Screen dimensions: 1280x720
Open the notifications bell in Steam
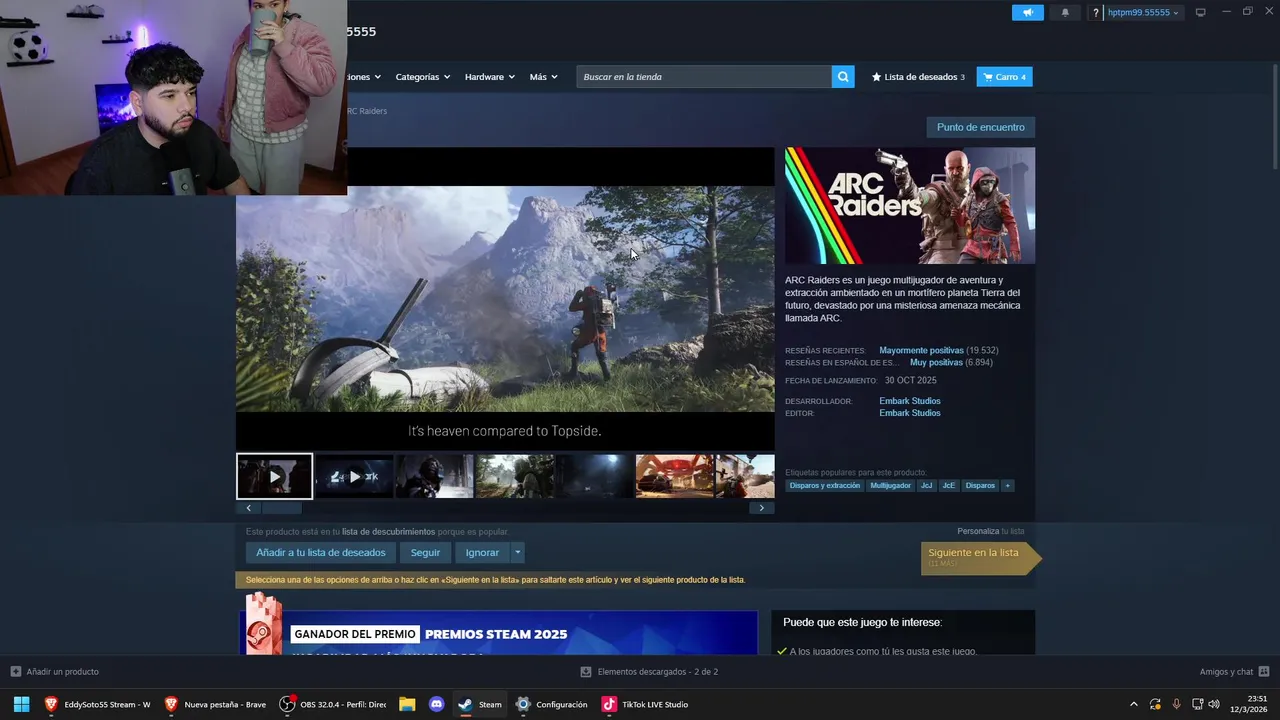[x=1065, y=13]
